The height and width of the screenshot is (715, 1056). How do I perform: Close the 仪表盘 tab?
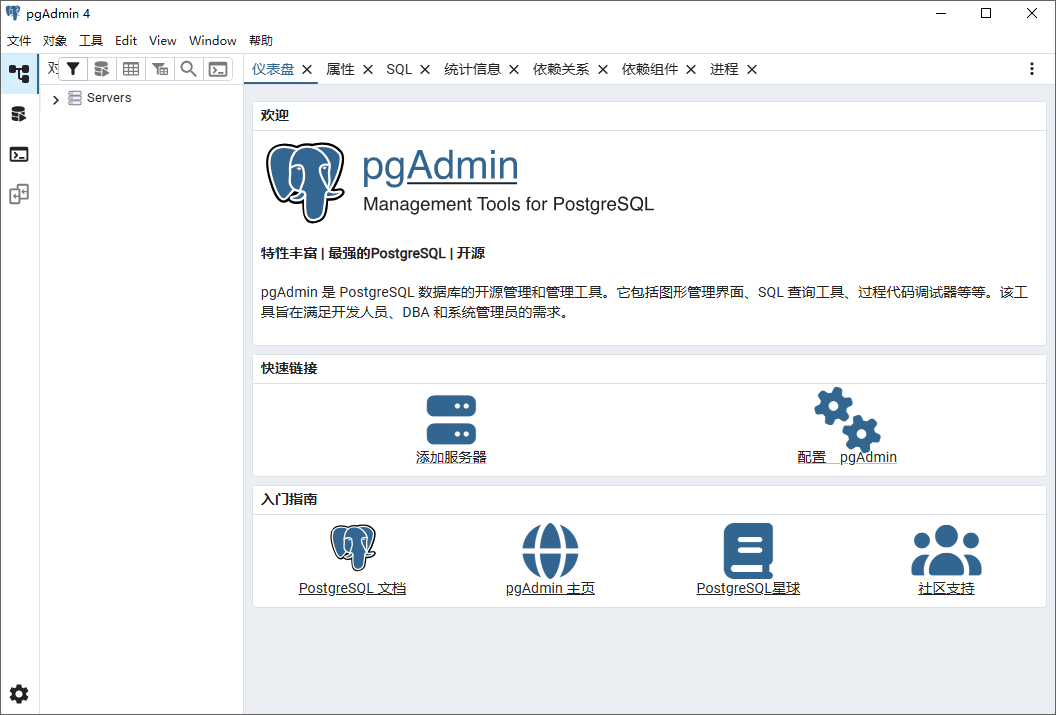[x=307, y=69]
